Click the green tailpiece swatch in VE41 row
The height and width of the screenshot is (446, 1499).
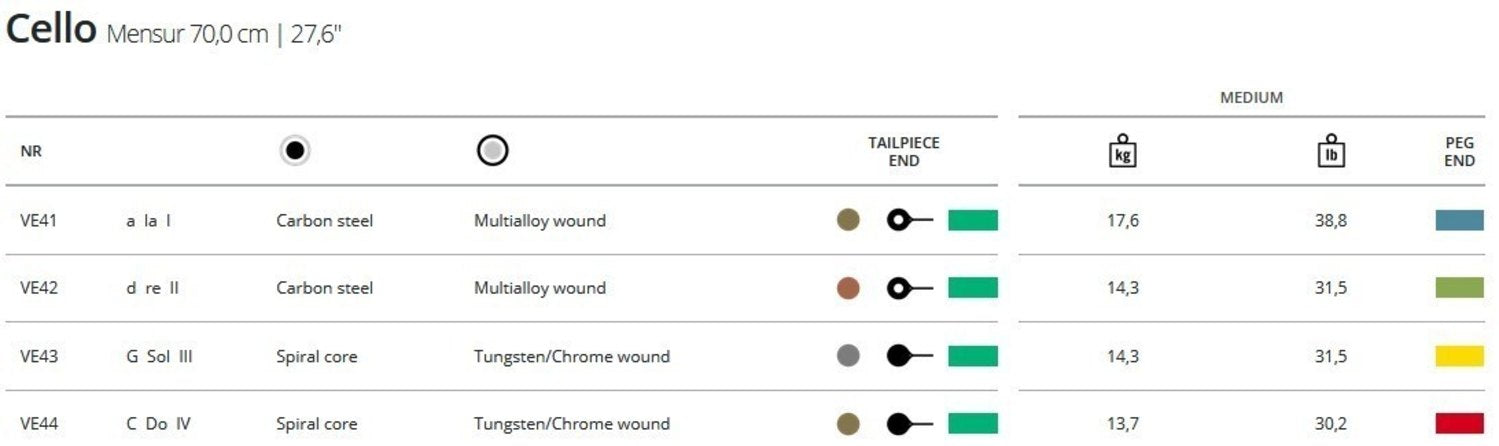[x=972, y=220]
